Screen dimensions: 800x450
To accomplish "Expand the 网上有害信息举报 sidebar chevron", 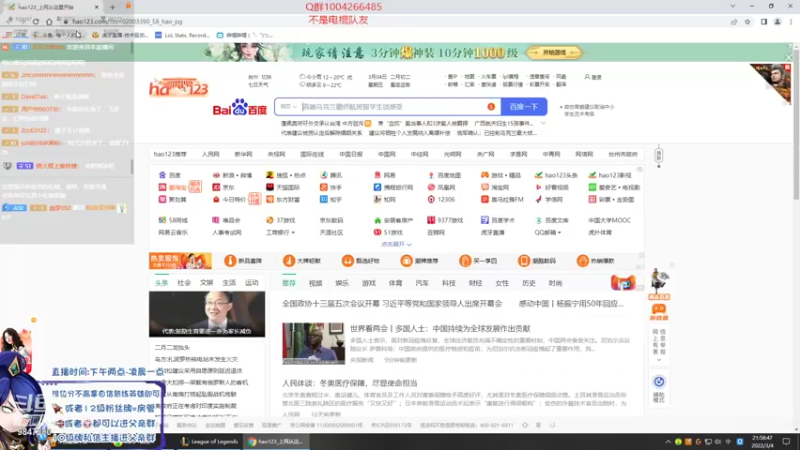I will 659,360.
